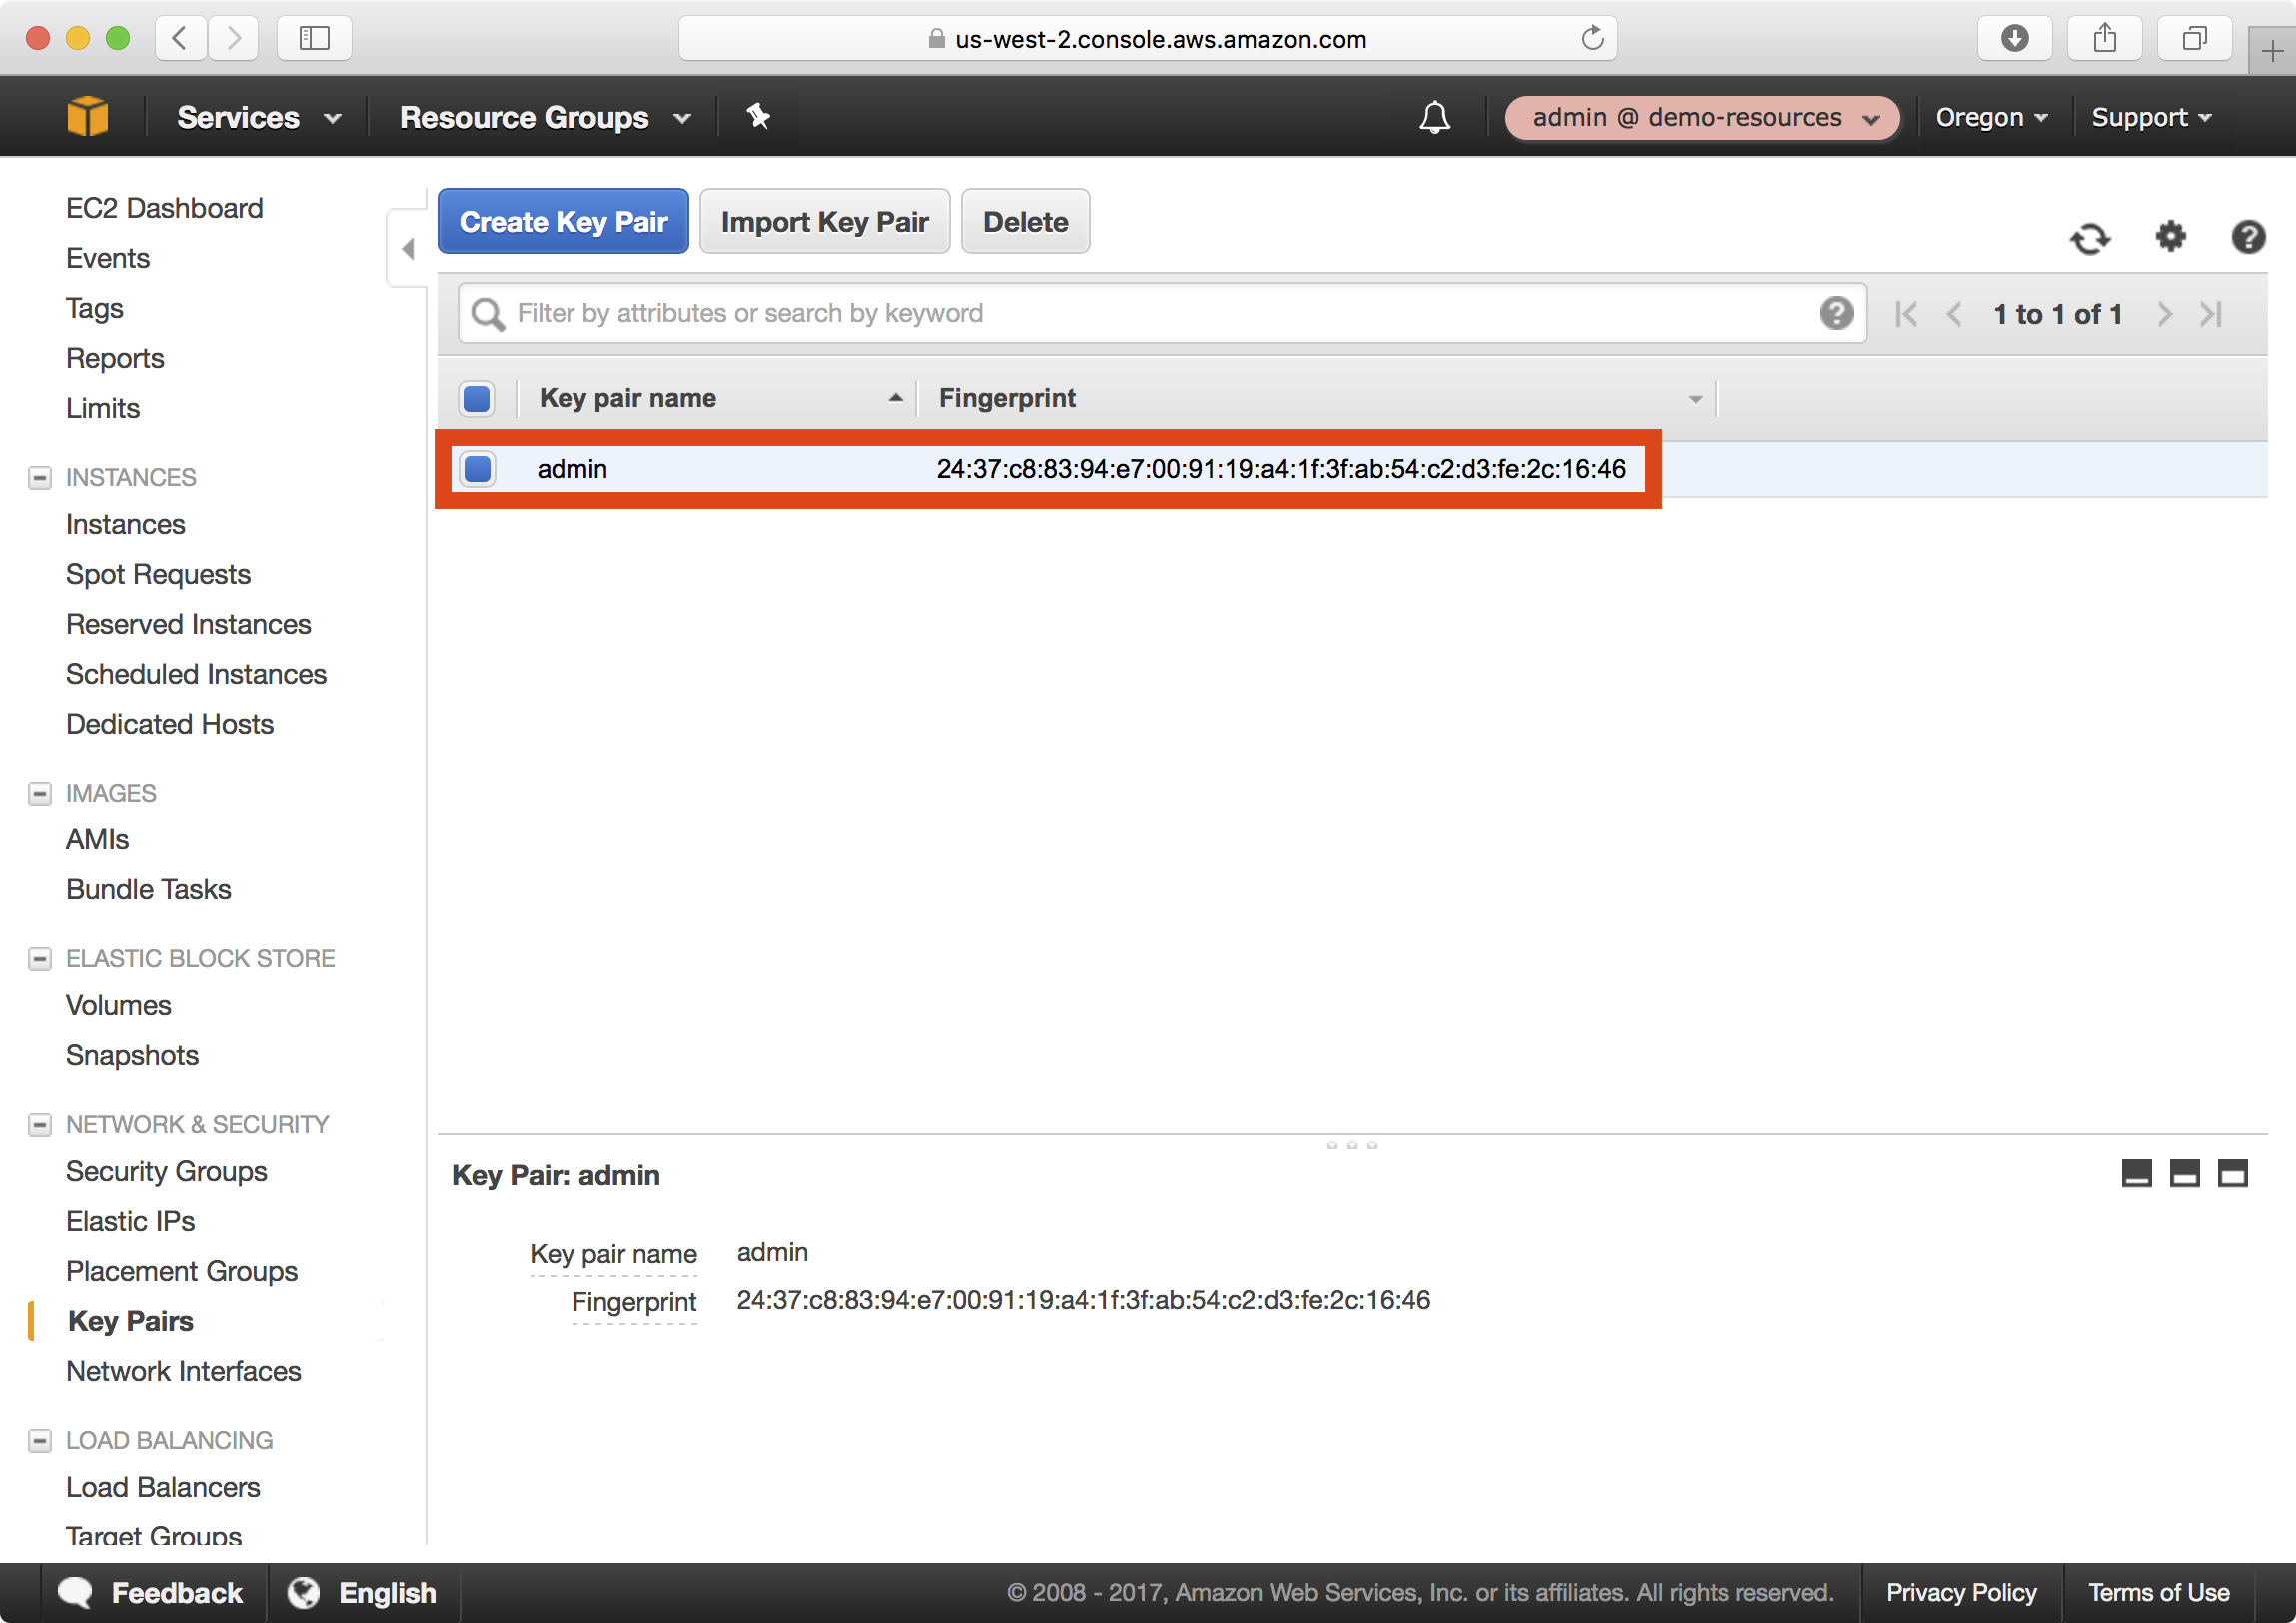Maximize the details panel
The width and height of the screenshot is (2296, 1623).
coord(2232,1173)
